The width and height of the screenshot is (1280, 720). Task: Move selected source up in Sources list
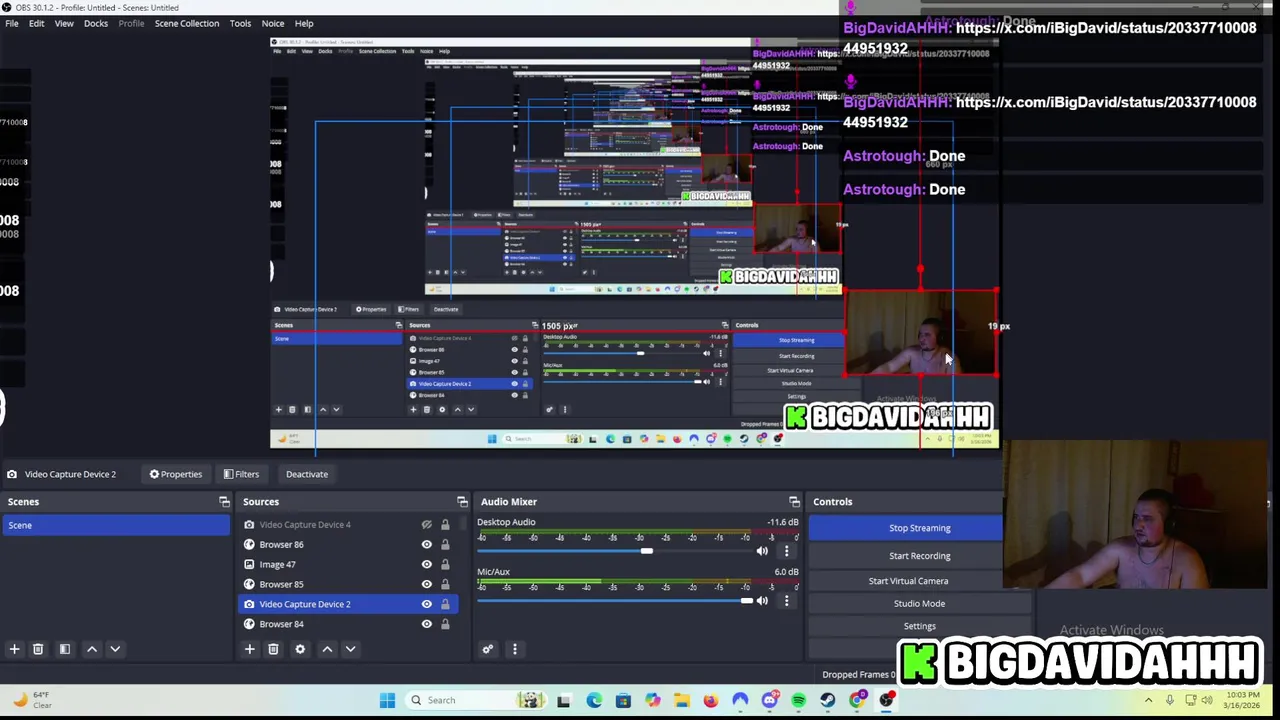pos(327,649)
